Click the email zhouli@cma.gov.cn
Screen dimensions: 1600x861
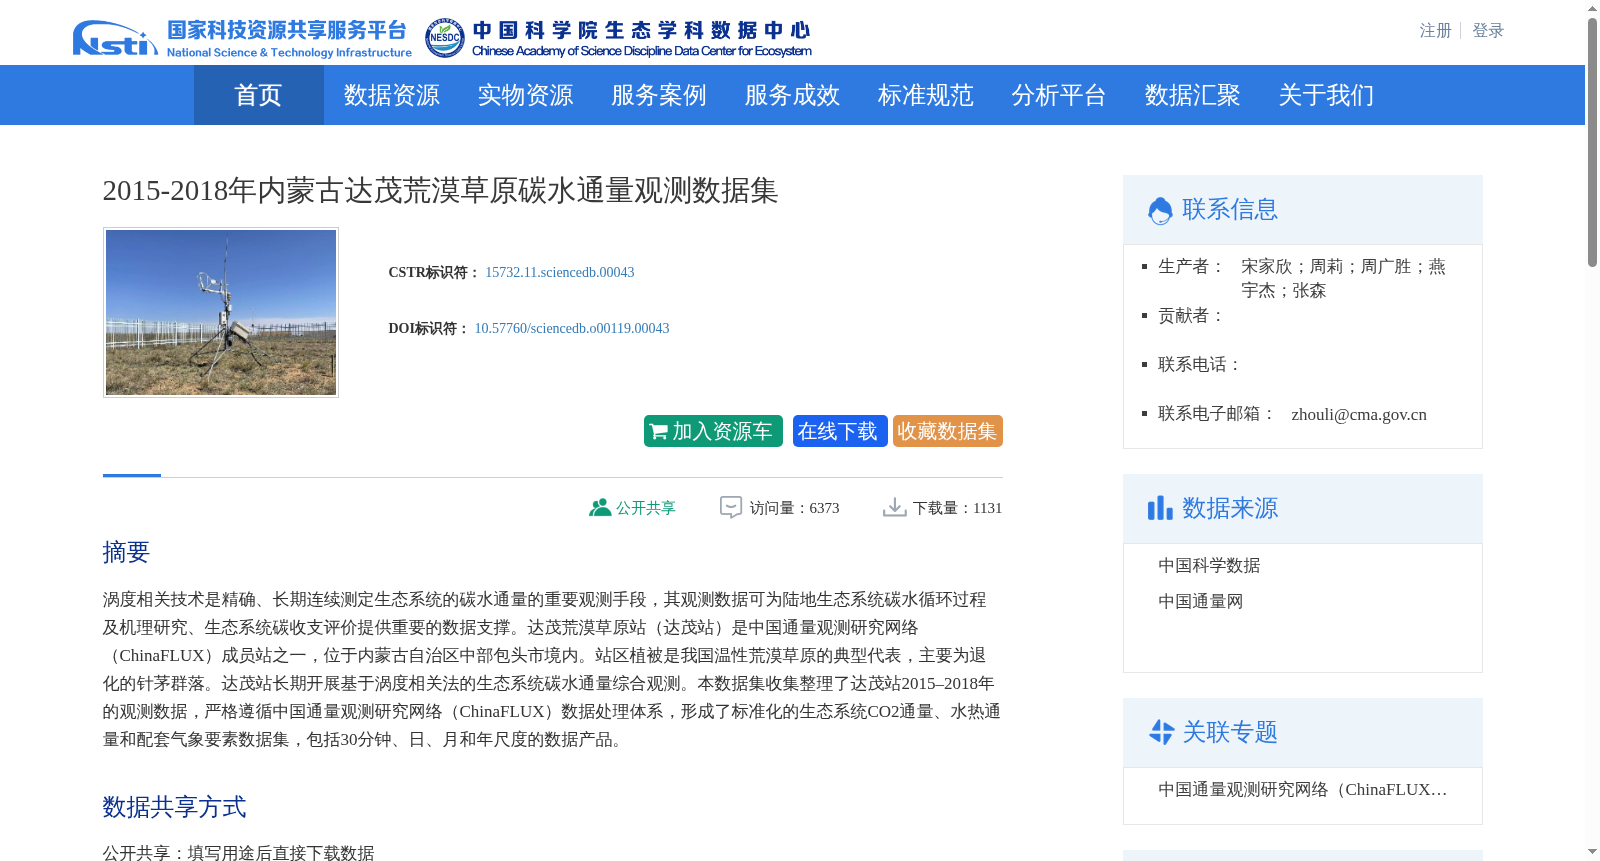[x=1359, y=415]
